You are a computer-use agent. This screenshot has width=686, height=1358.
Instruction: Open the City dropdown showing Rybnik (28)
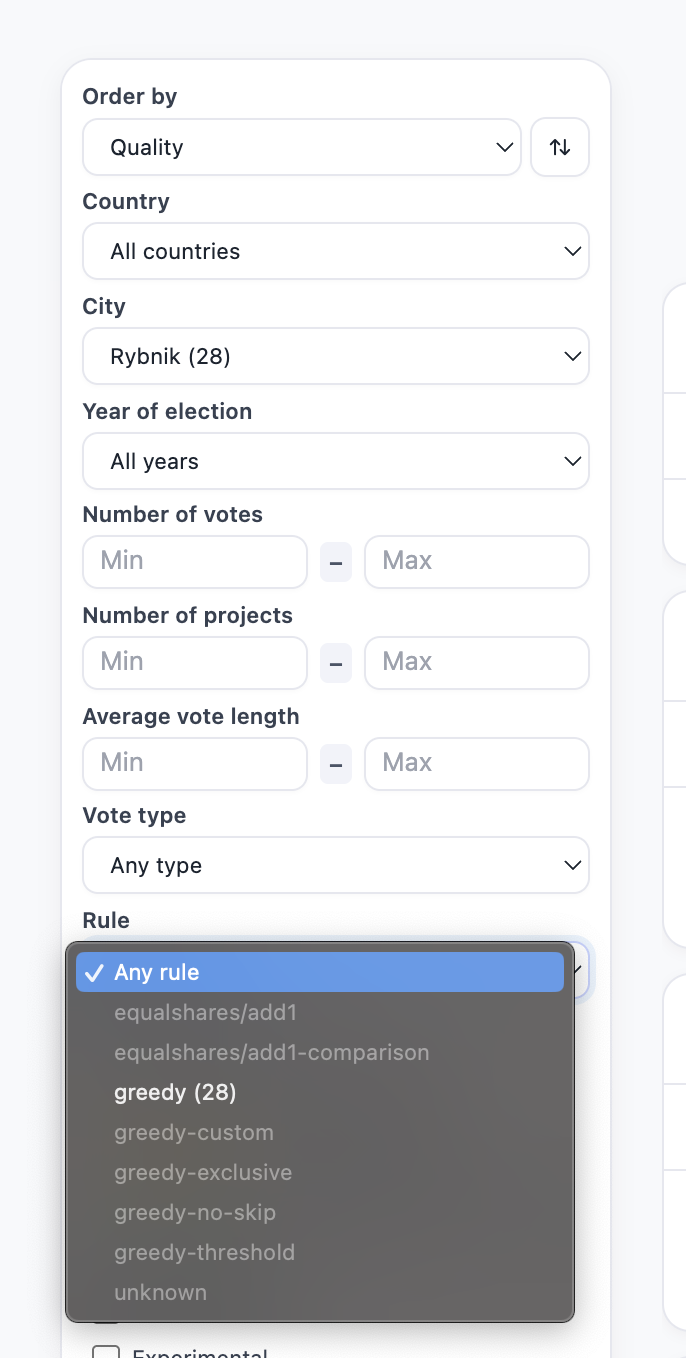(336, 356)
